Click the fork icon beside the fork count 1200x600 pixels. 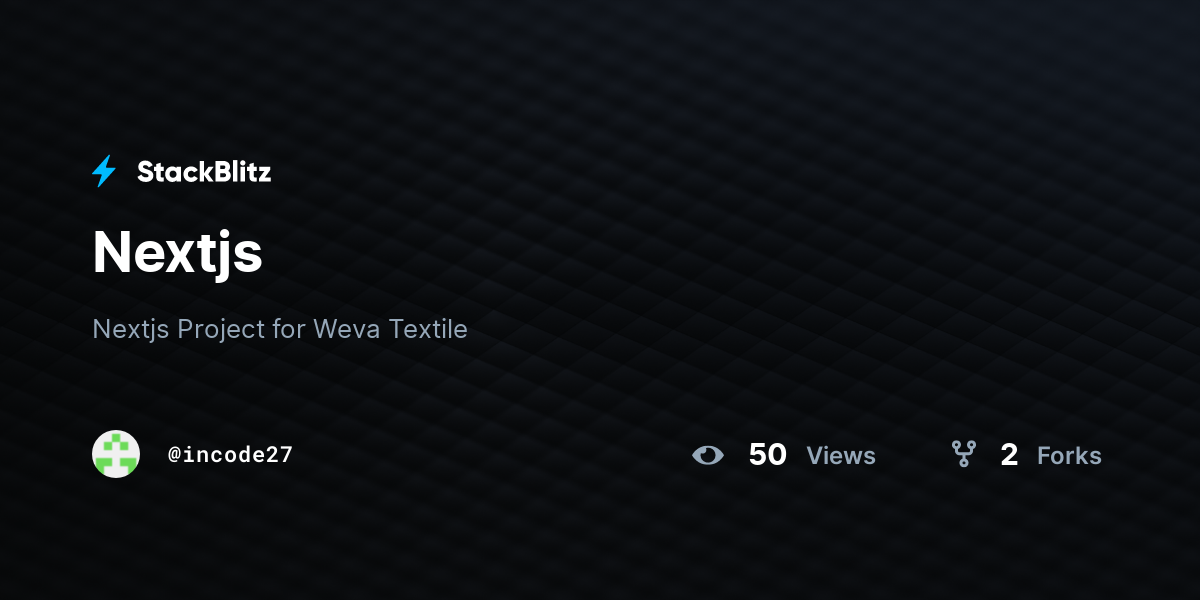[x=964, y=455]
